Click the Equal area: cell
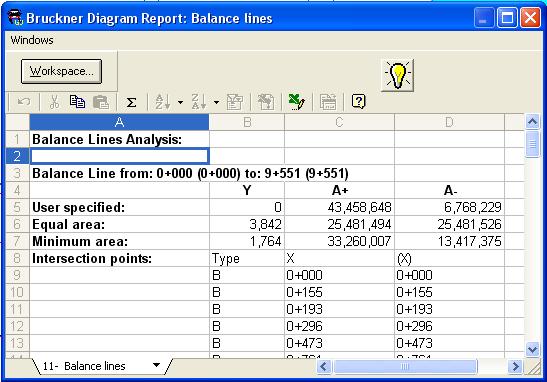 click(119, 224)
